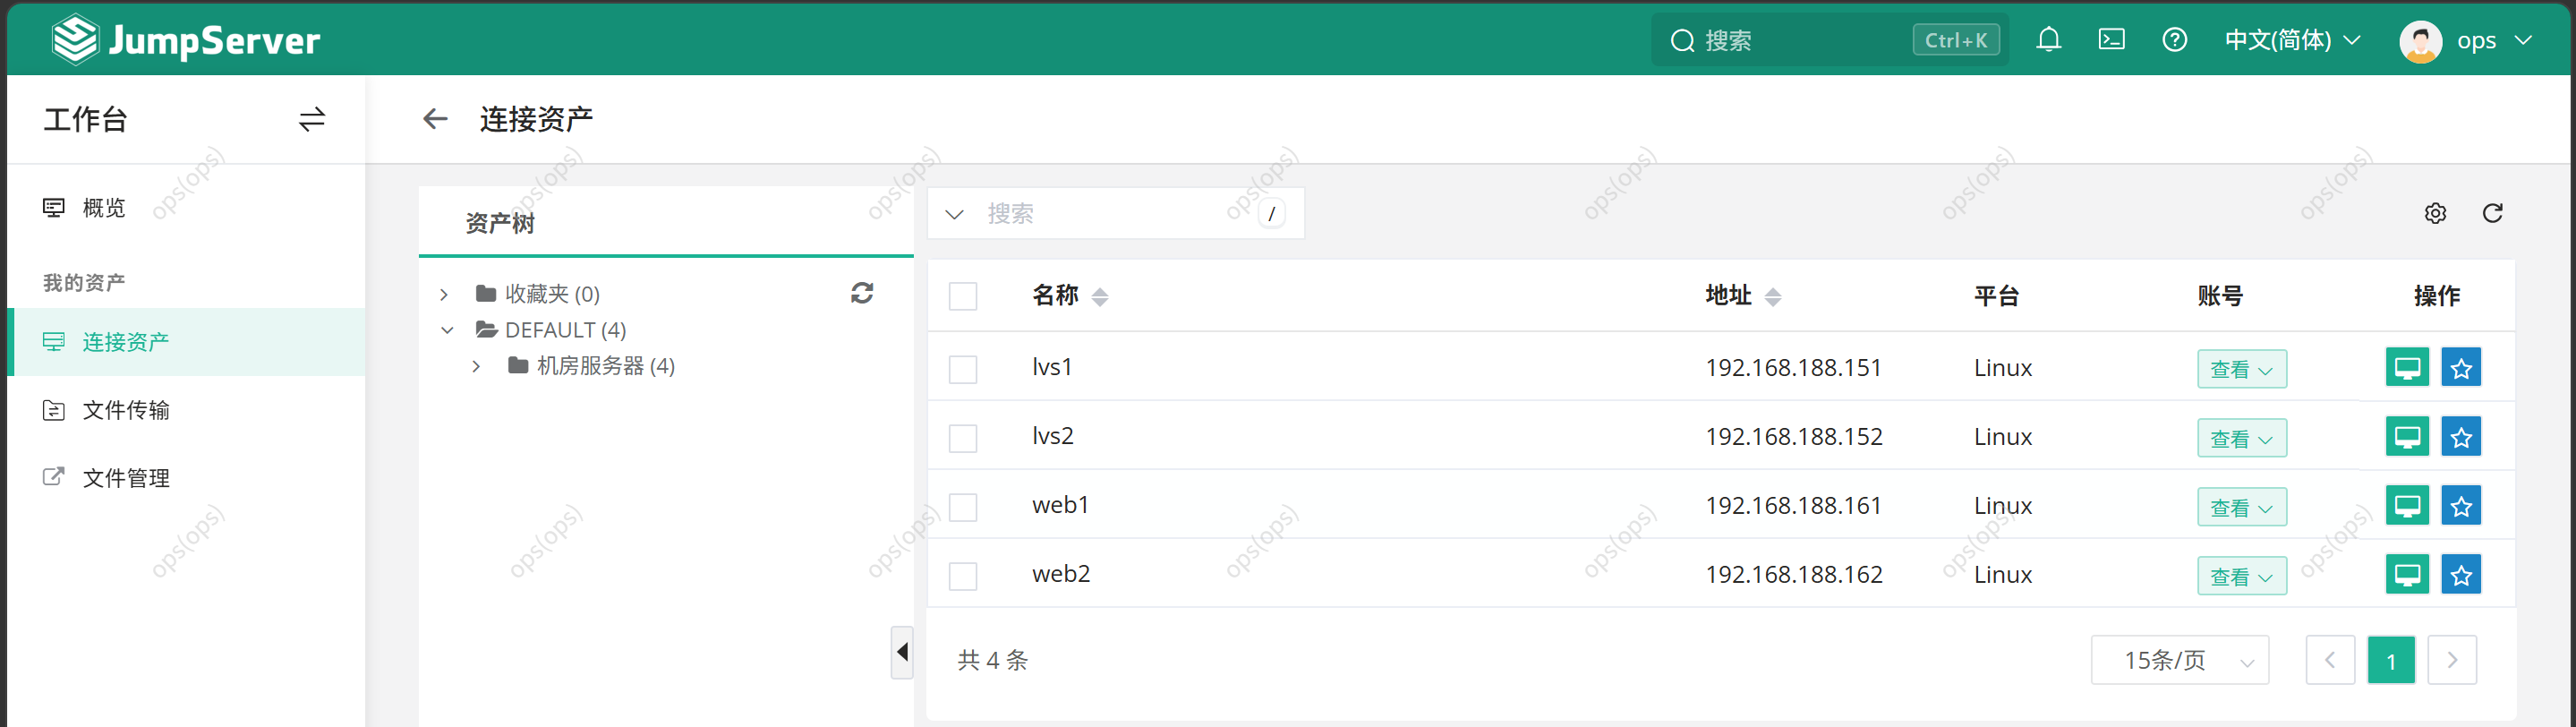Favorite lvs2 with the star icon

pyautogui.click(x=2461, y=436)
